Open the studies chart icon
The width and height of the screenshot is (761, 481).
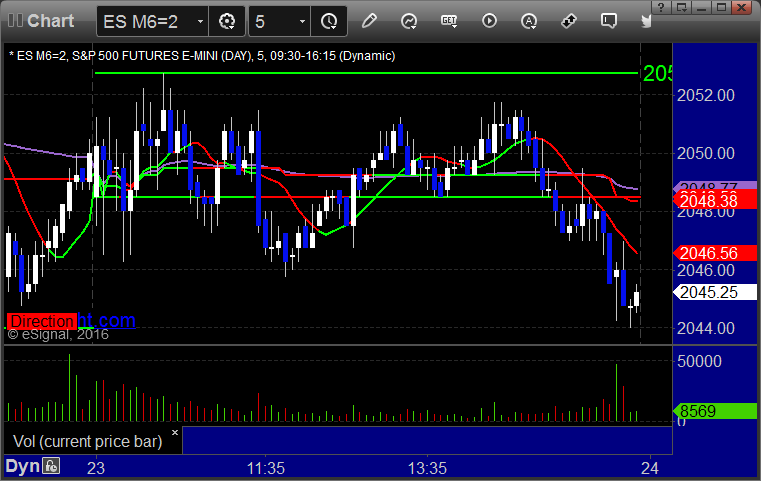(x=409, y=21)
